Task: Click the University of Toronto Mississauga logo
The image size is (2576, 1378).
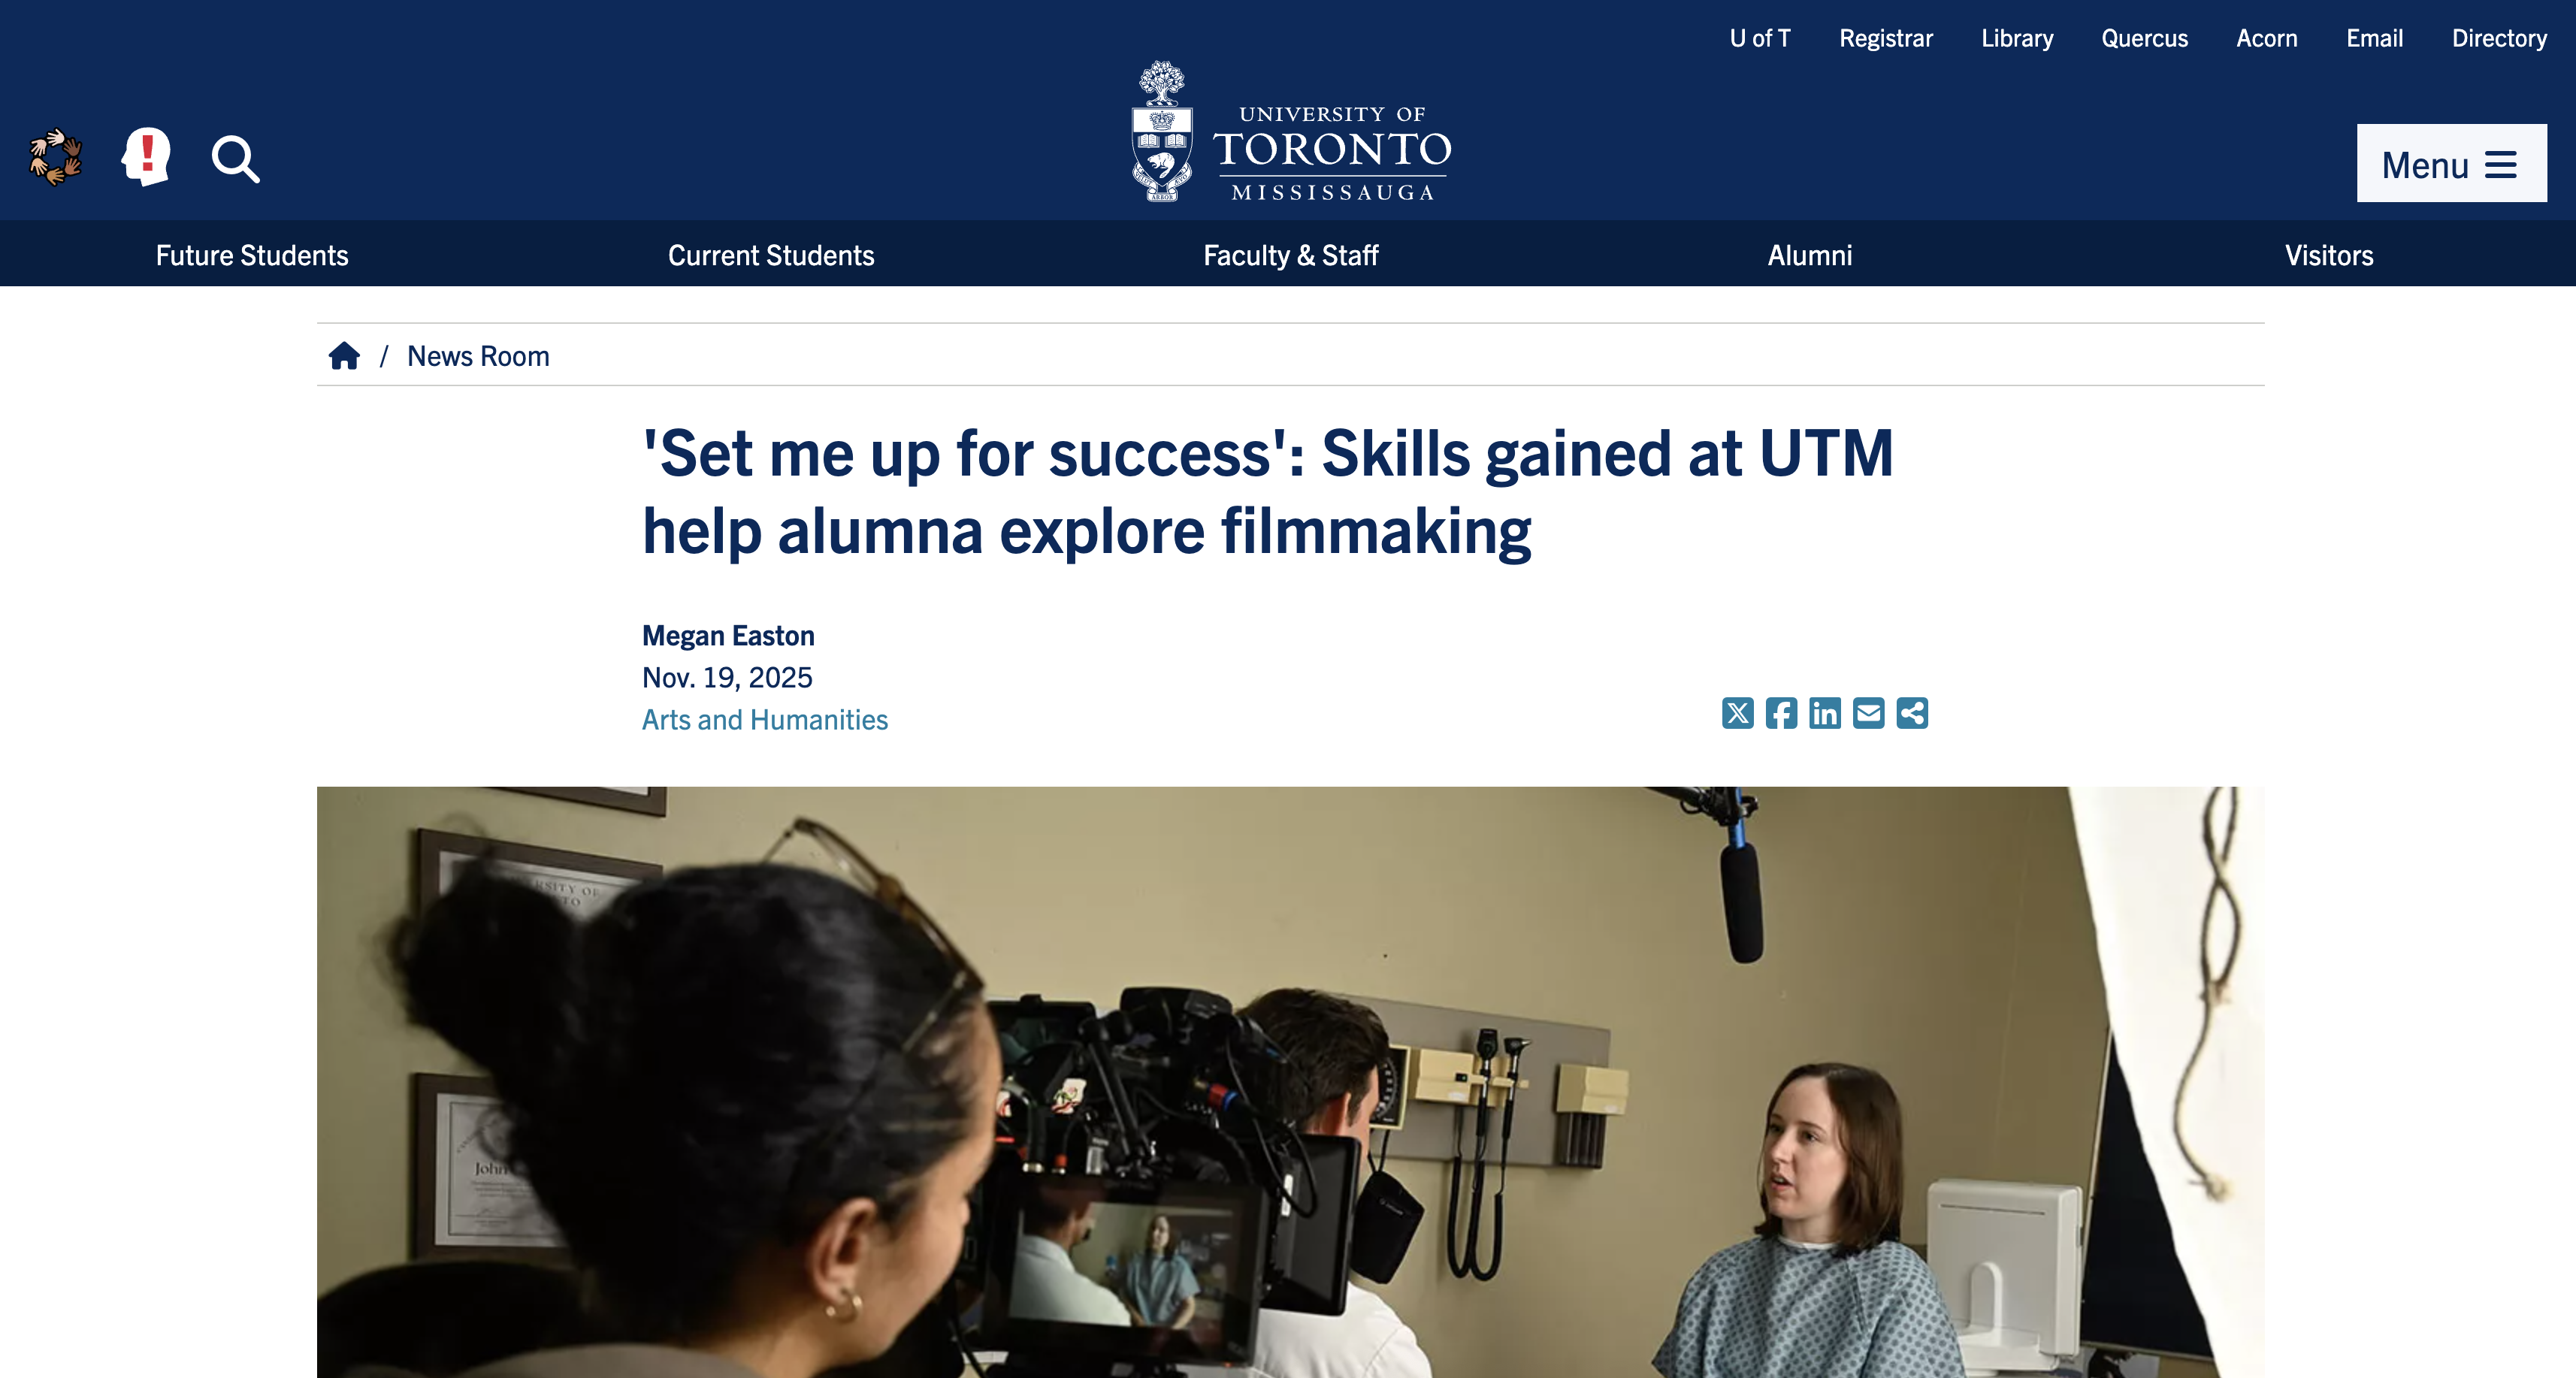Action: pos(1290,132)
